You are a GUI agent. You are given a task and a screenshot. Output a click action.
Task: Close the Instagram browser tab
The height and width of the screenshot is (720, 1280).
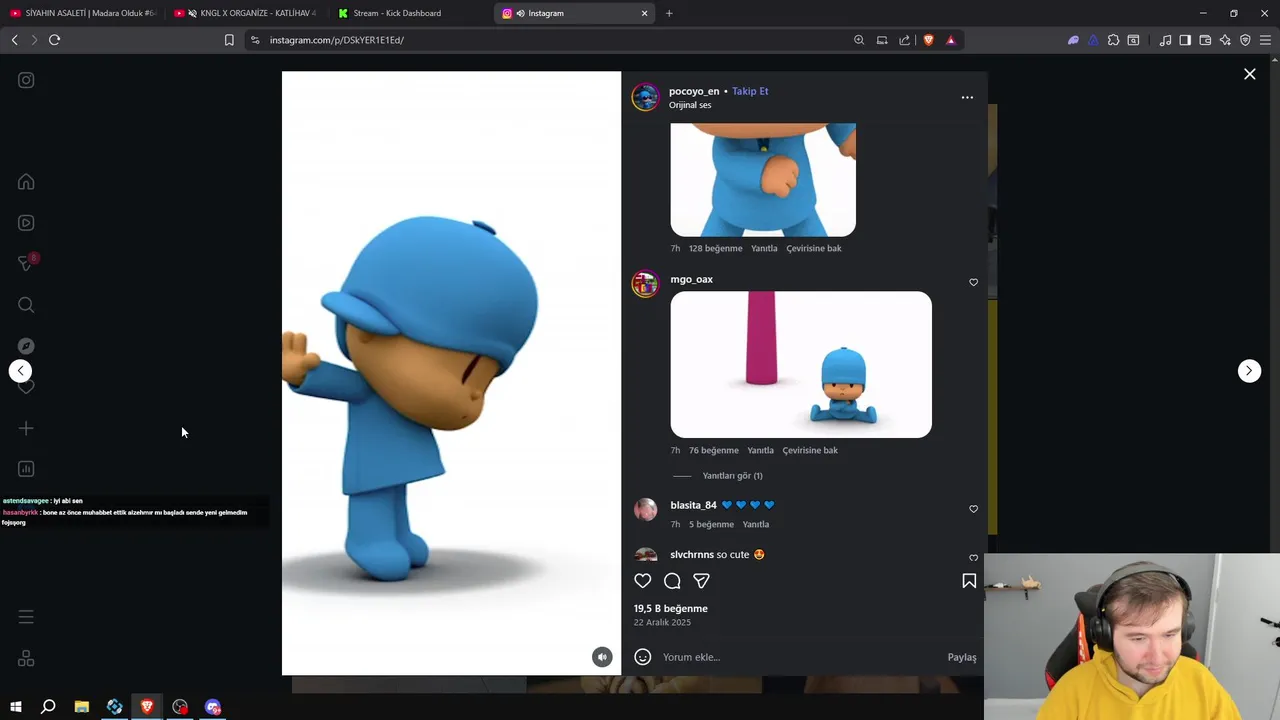644,13
